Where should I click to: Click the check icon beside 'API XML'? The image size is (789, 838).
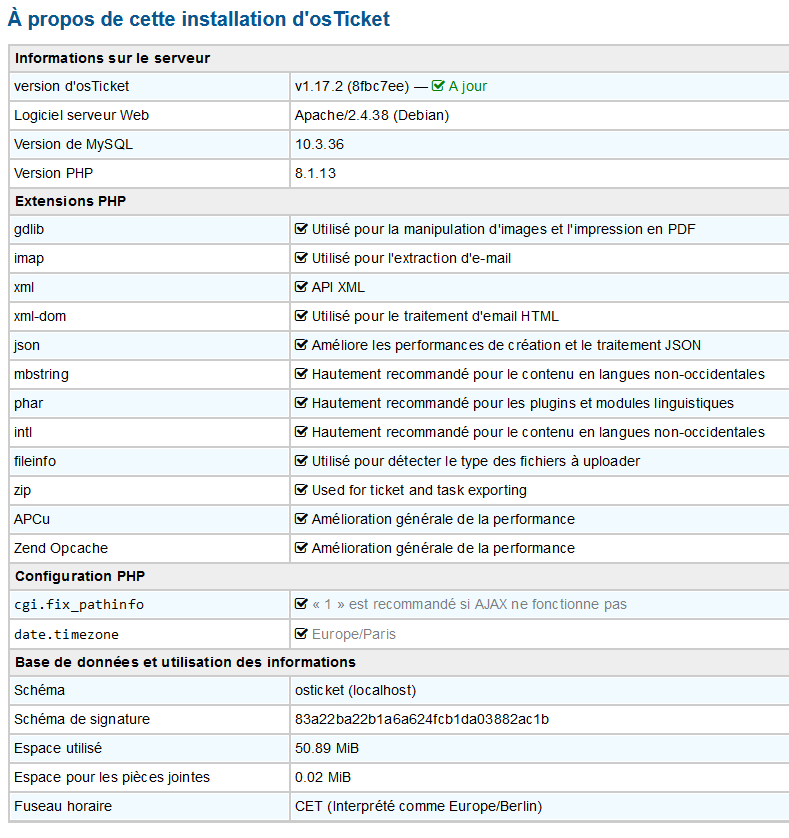click(x=301, y=287)
